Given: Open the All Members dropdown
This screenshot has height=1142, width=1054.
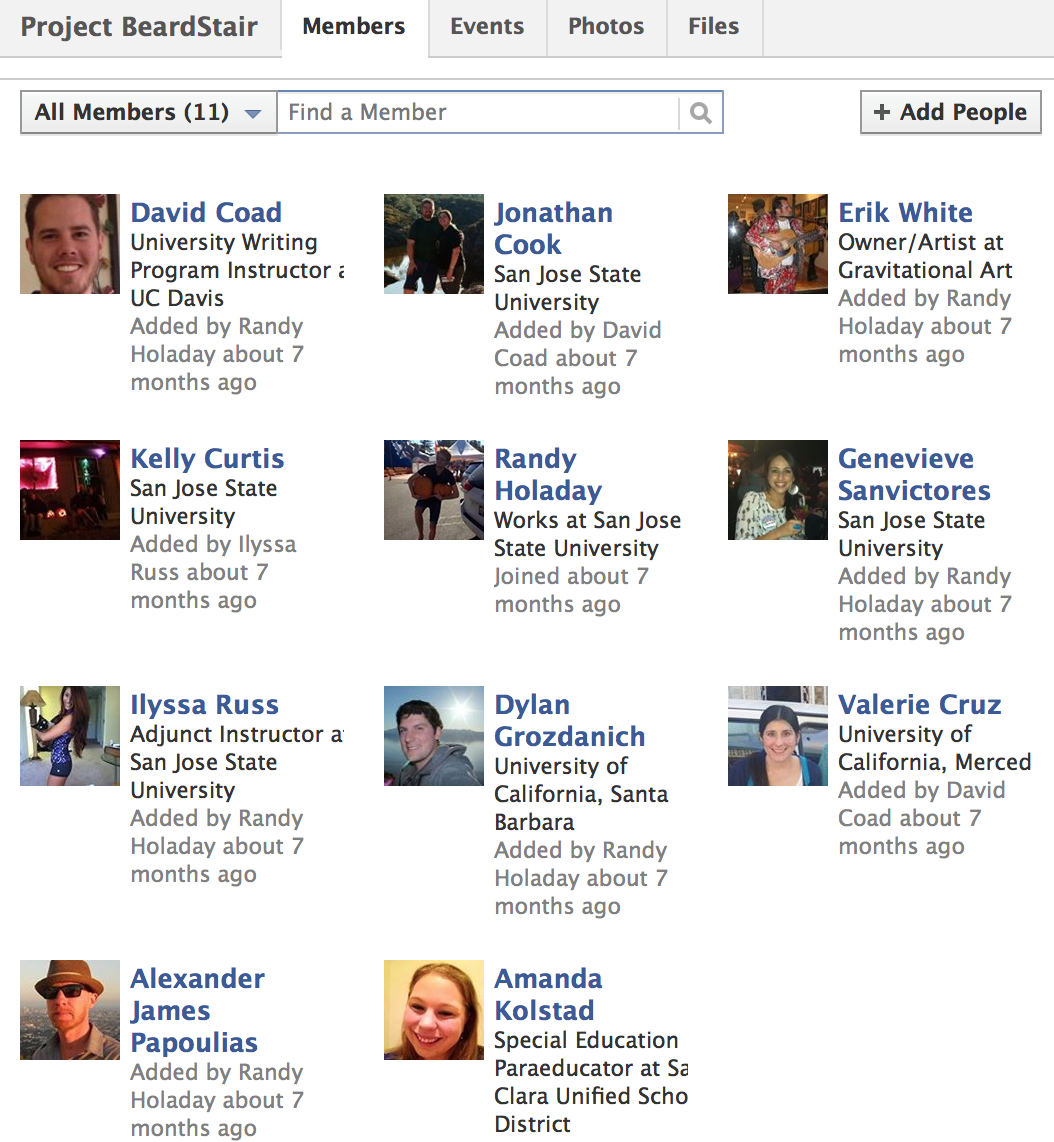Looking at the screenshot, I should 148,113.
